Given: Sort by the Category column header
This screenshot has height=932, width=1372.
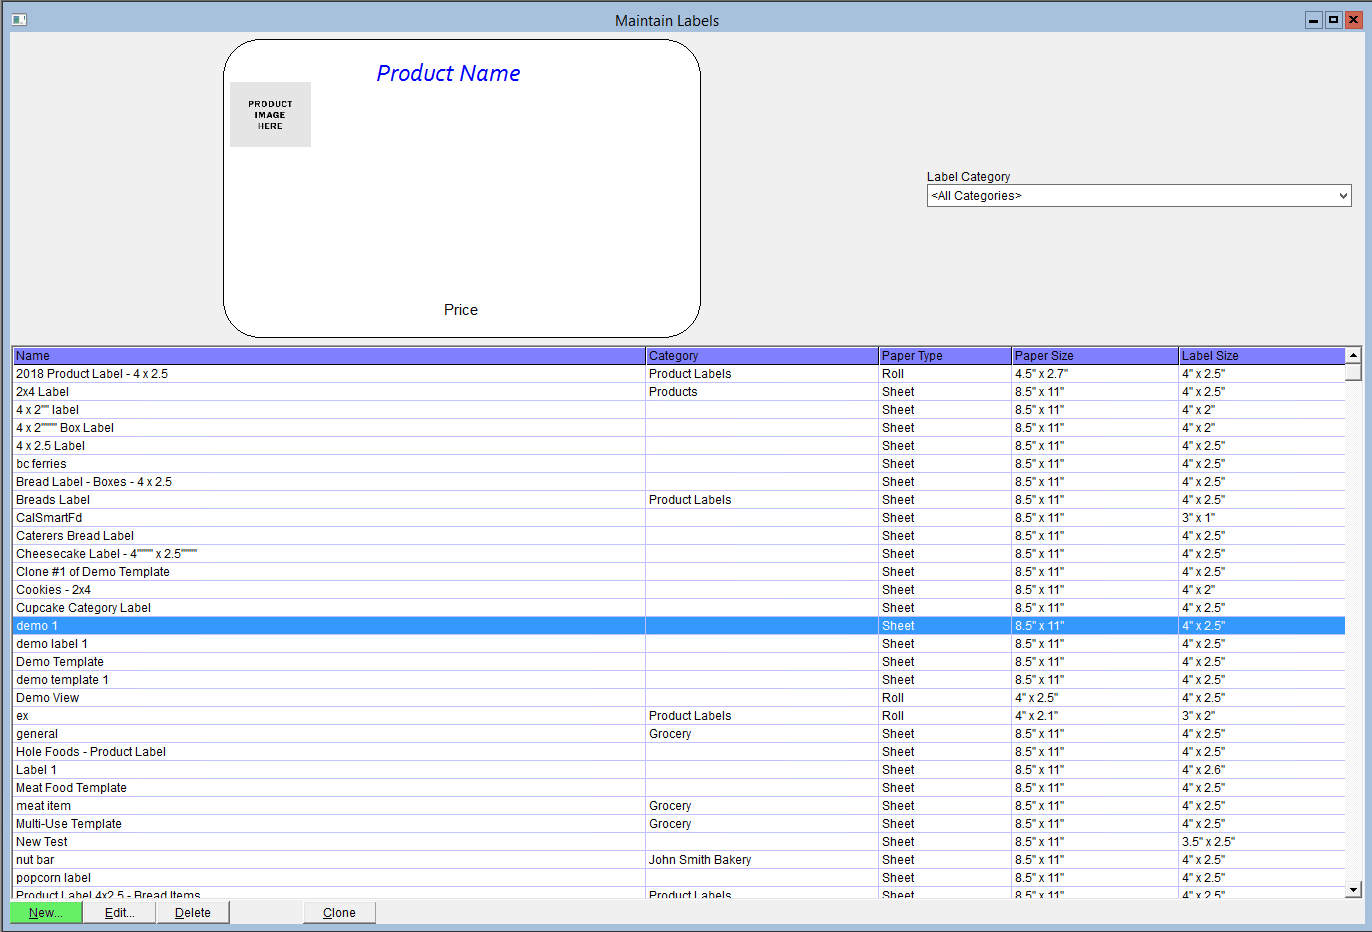Looking at the screenshot, I should point(762,355).
